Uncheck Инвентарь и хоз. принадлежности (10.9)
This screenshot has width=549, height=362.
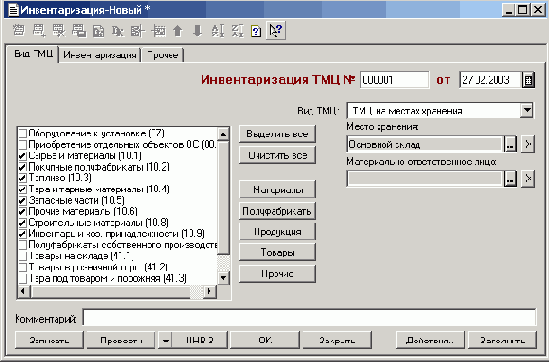pos(23,234)
